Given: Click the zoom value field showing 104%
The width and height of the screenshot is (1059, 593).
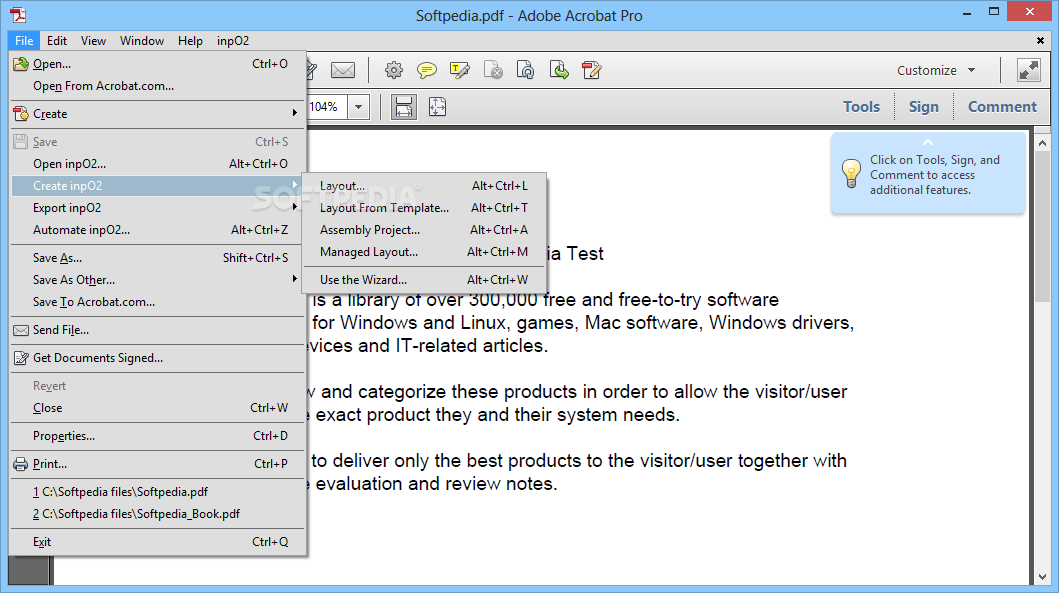Looking at the screenshot, I should 327,107.
